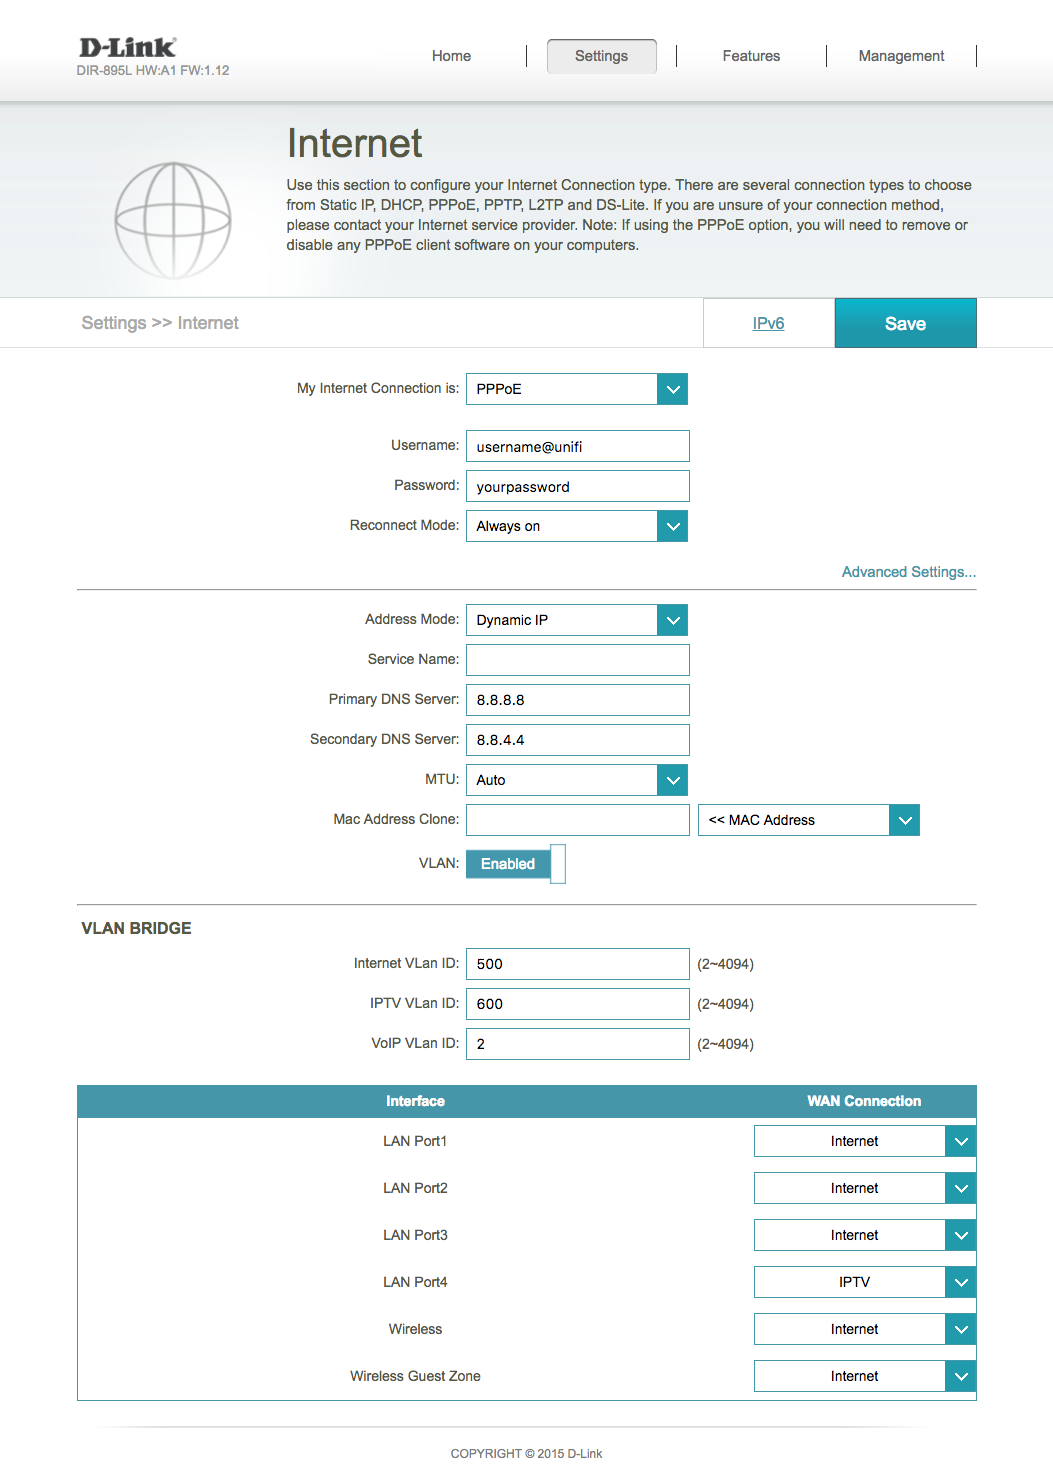Open Advanced Settings link
This screenshot has height=1482, width=1053.
coord(908,572)
